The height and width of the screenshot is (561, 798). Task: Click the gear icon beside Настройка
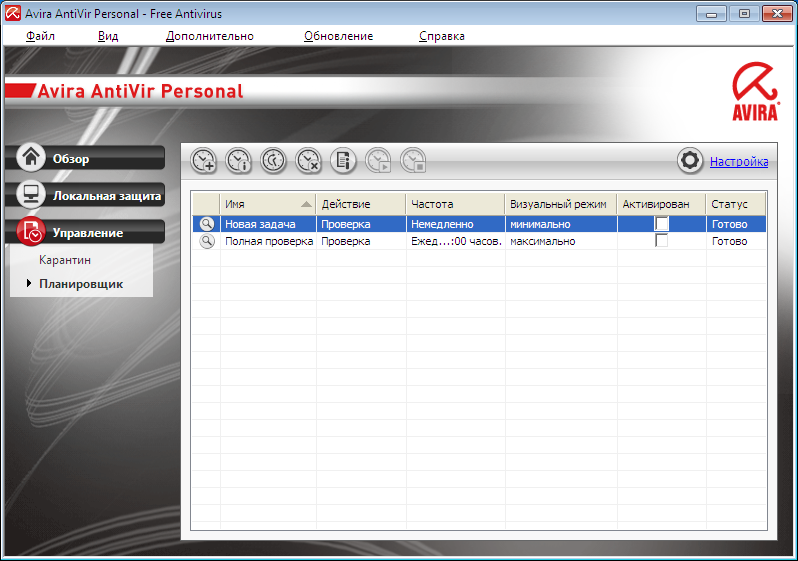coord(690,161)
